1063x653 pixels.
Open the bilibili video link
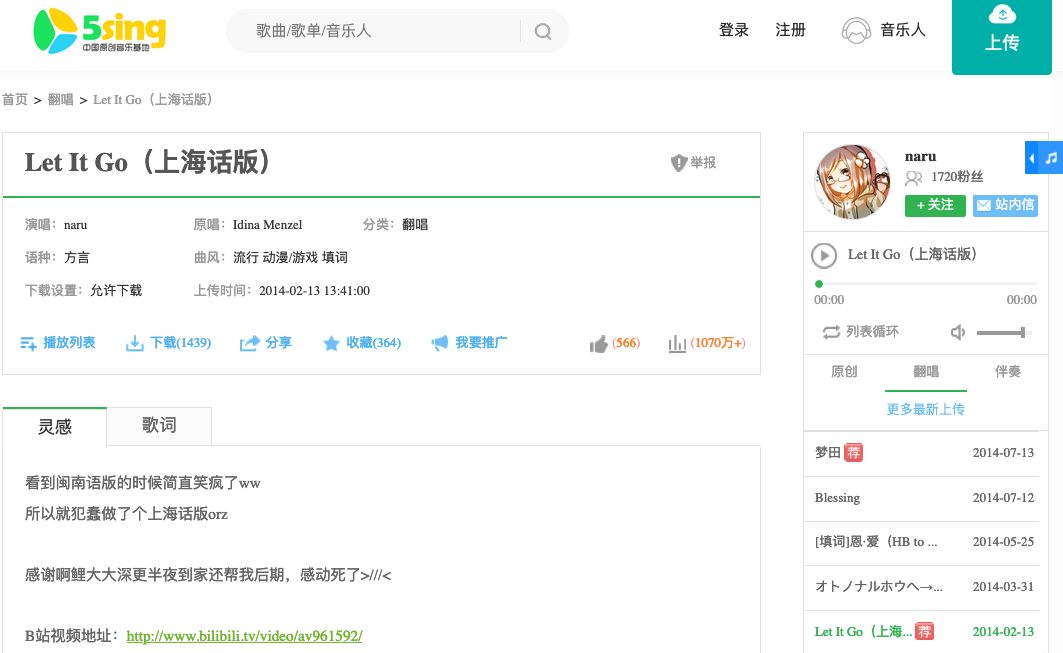tap(244, 636)
